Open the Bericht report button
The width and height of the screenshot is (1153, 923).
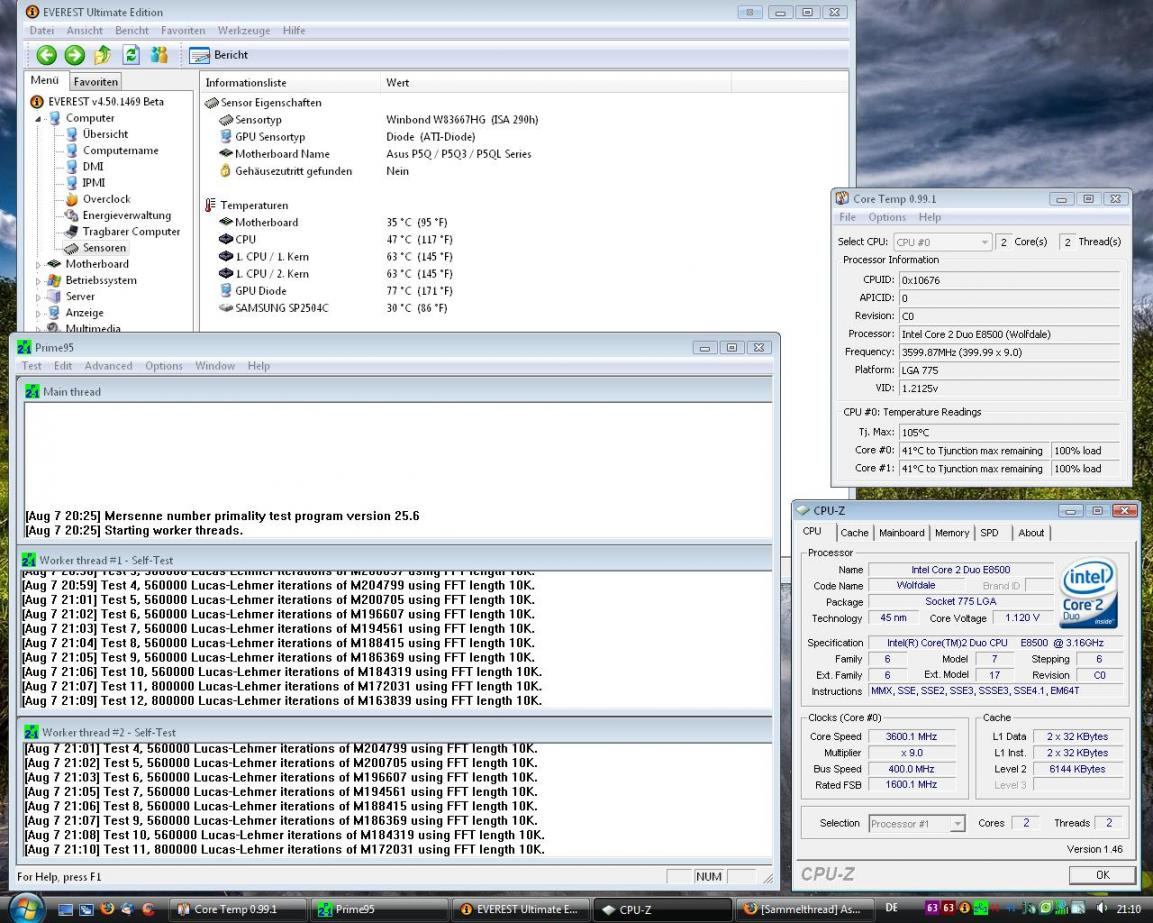tap(219, 55)
